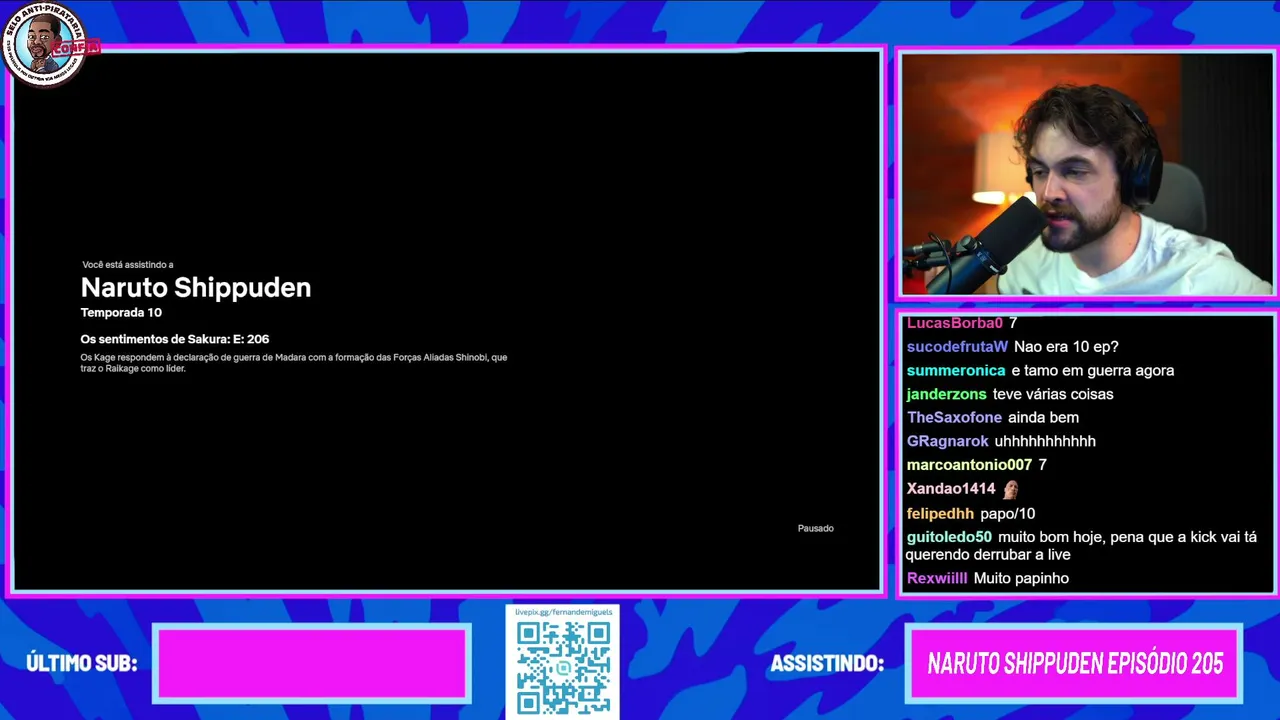The height and width of the screenshot is (720, 1280).
Task: Select chat username felipedhh
Action: 940,514
